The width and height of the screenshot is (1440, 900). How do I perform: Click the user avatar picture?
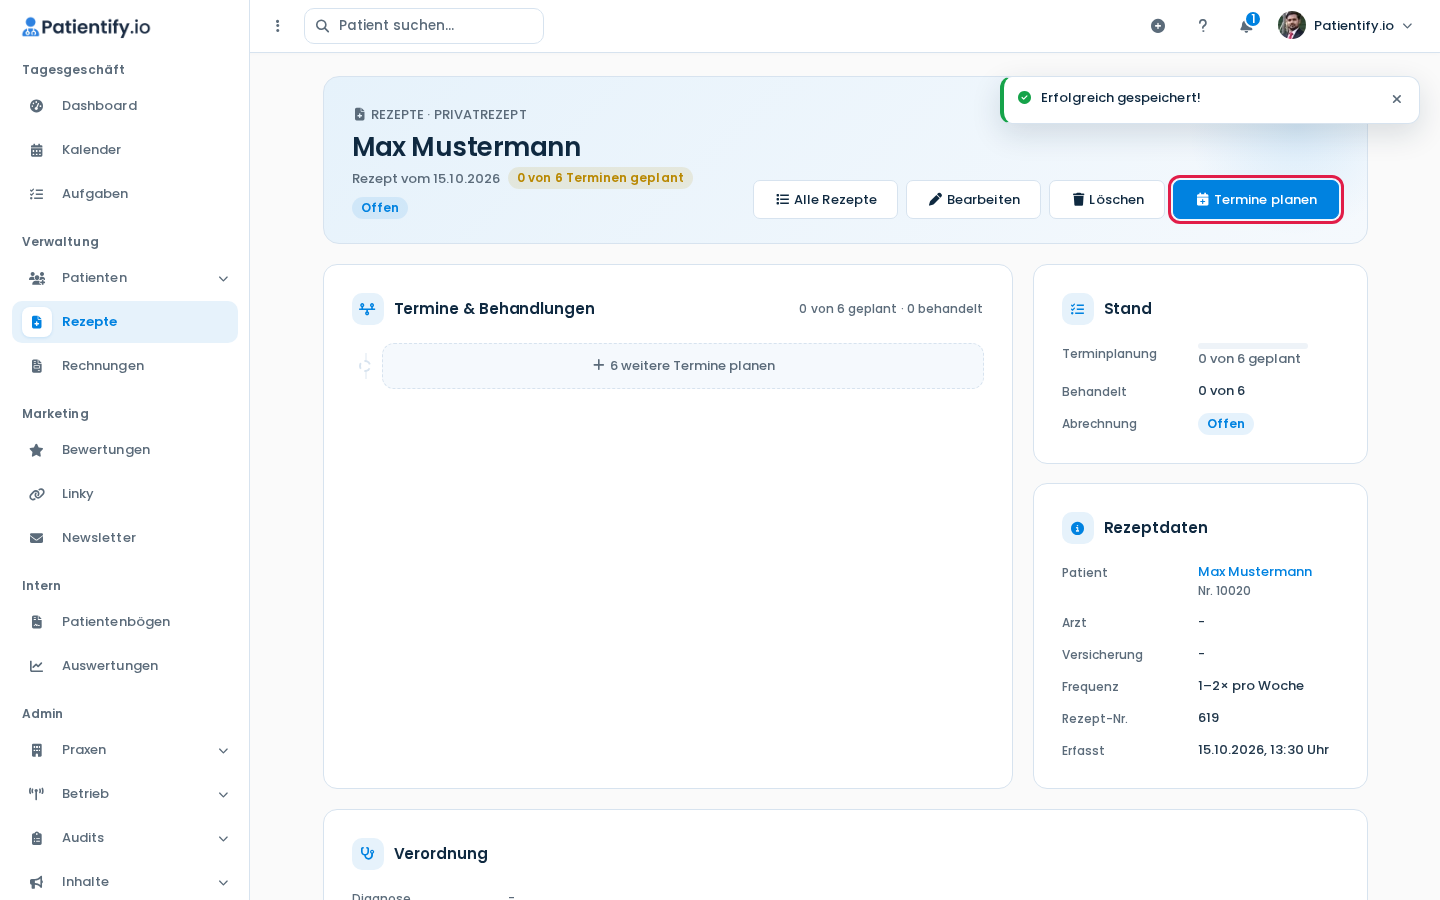pyautogui.click(x=1292, y=25)
